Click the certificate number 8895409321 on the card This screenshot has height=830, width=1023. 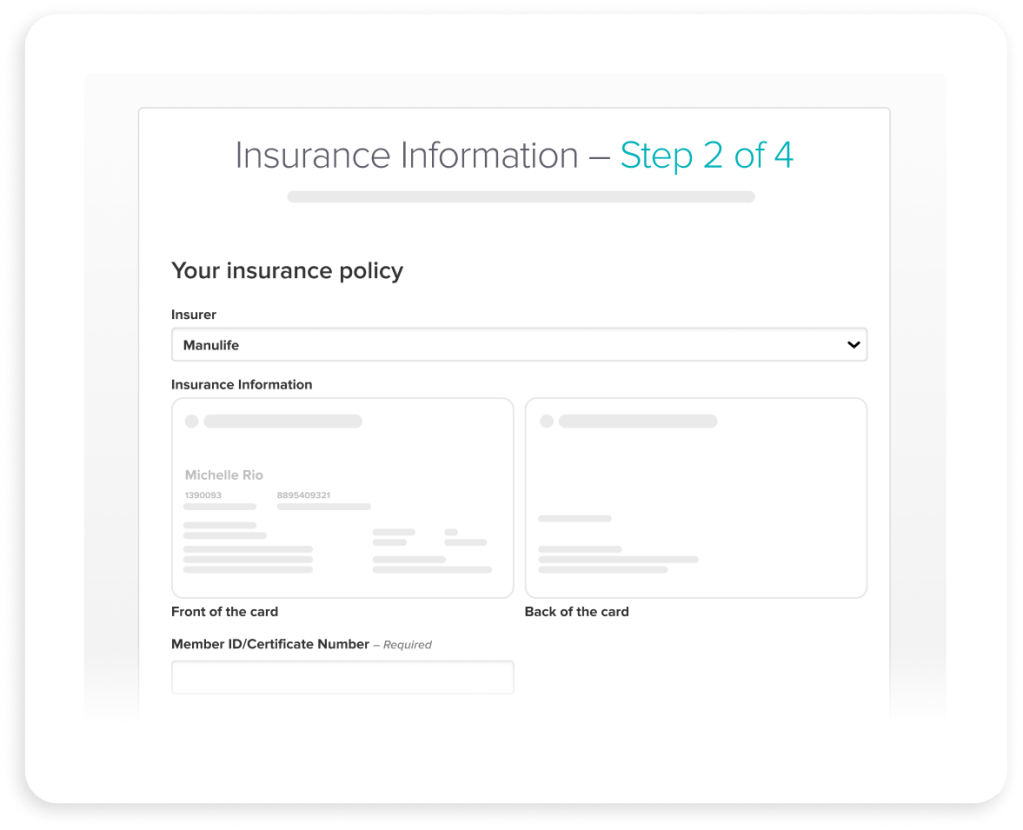(303, 493)
